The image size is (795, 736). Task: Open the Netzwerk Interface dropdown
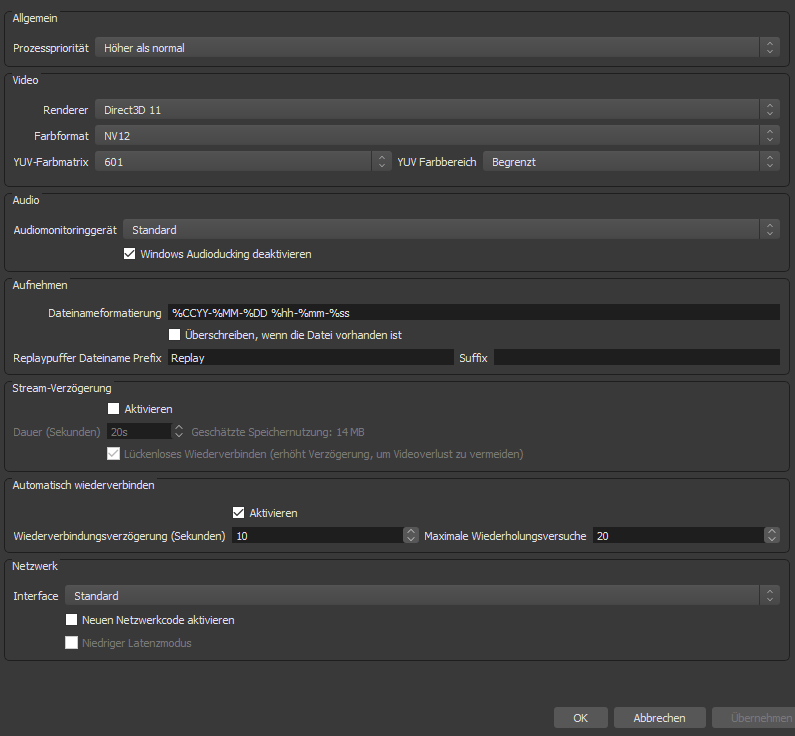click(421, 596)
